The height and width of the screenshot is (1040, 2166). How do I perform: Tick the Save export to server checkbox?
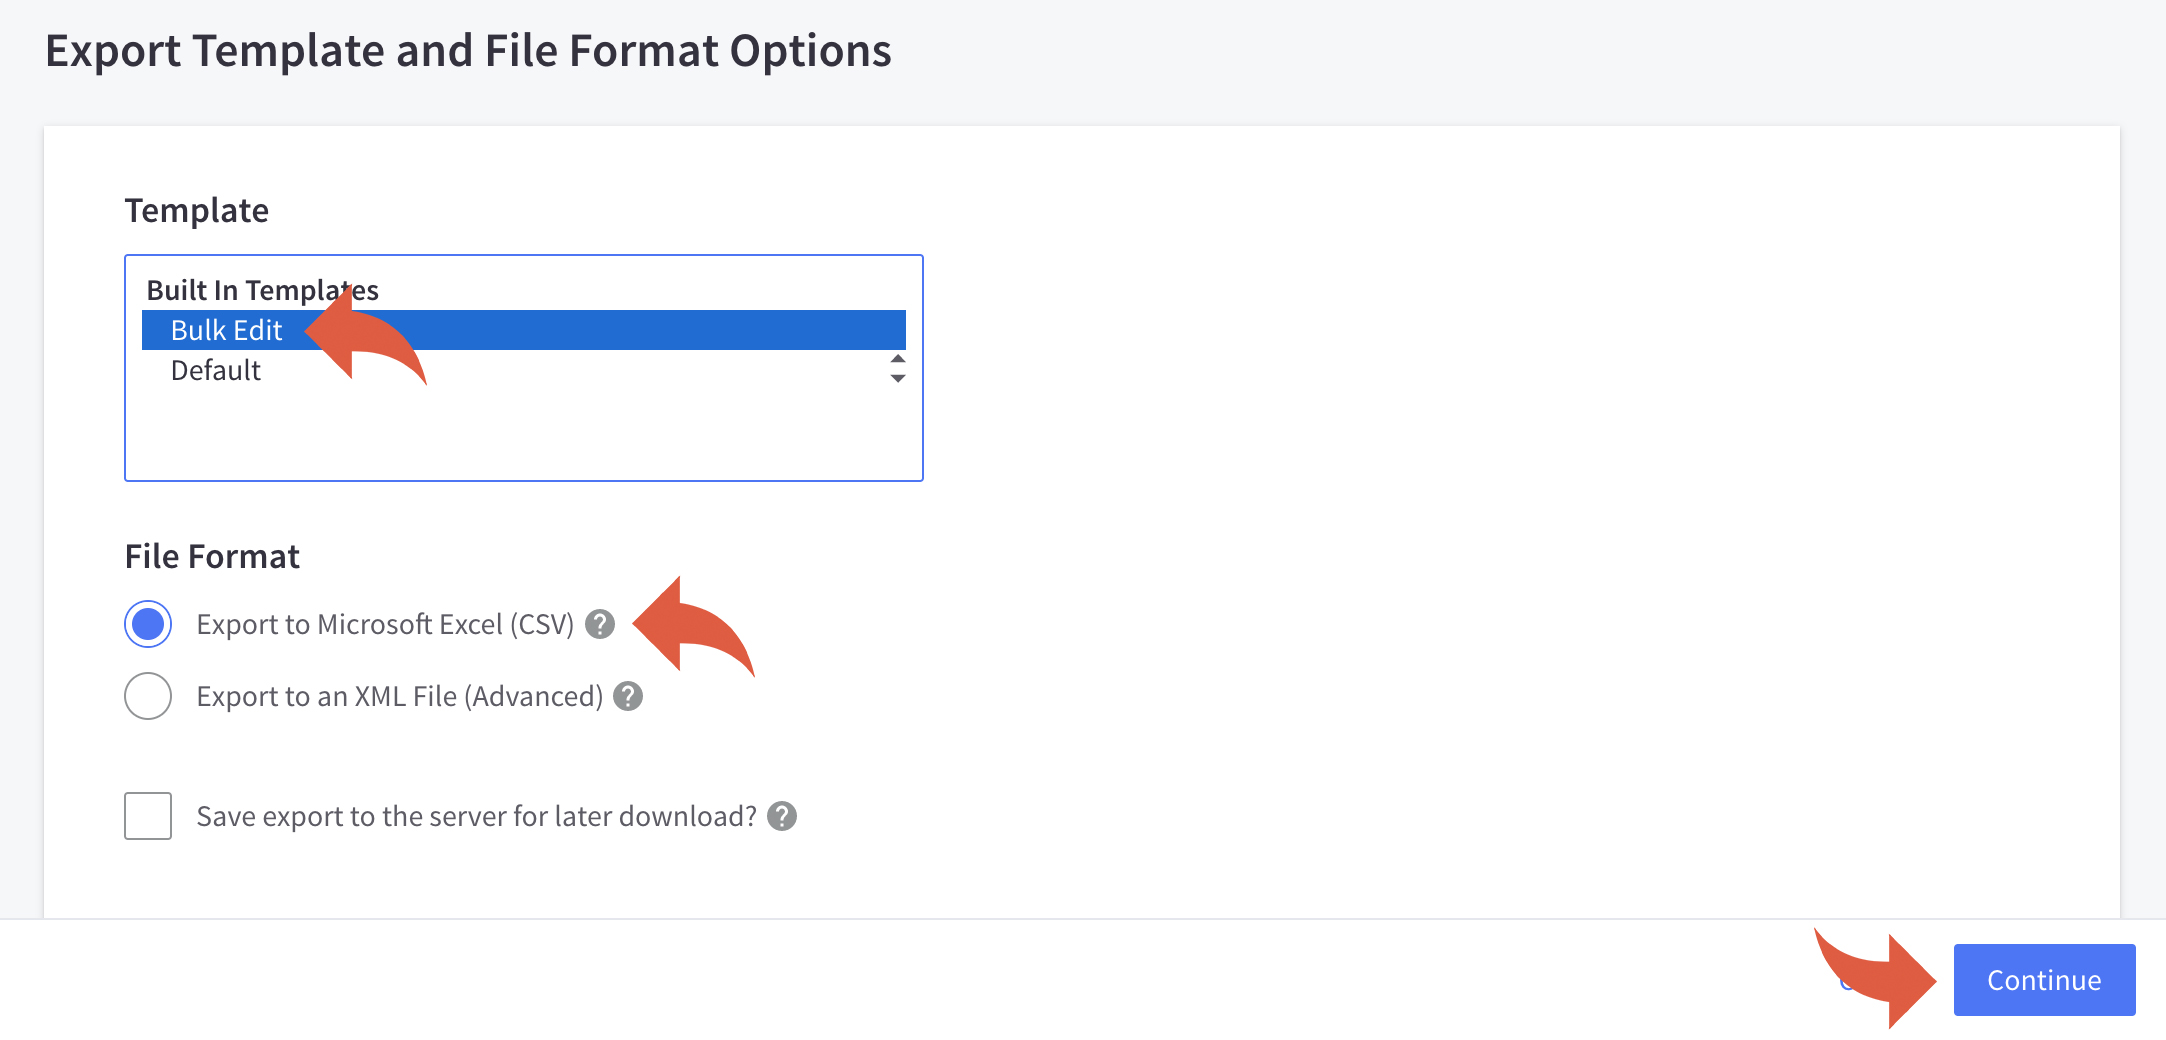148,816
